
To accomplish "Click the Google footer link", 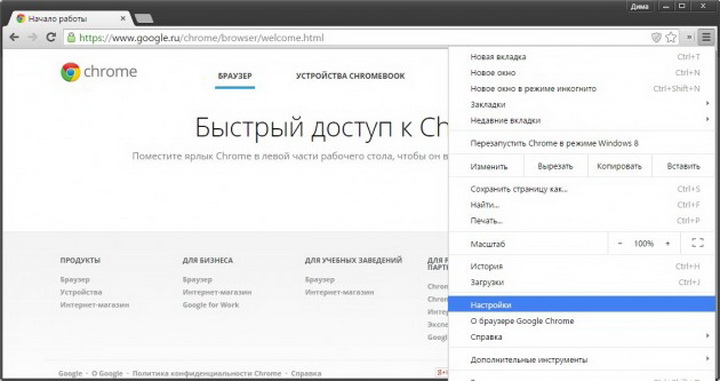I will point(70,374).
